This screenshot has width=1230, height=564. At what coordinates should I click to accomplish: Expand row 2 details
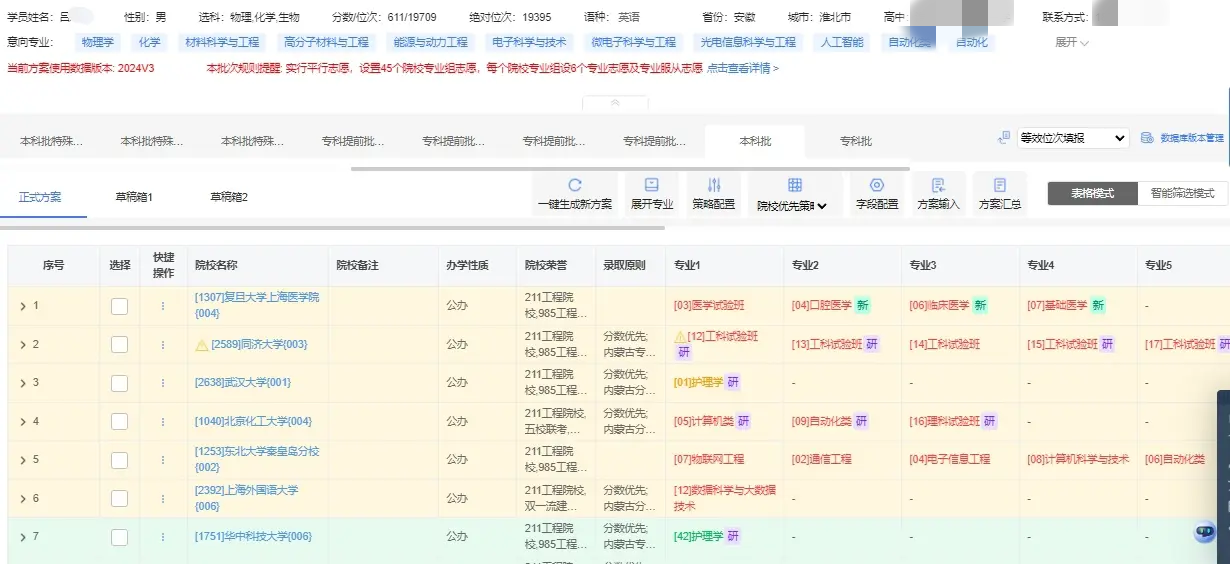click(x=23, y=344)
